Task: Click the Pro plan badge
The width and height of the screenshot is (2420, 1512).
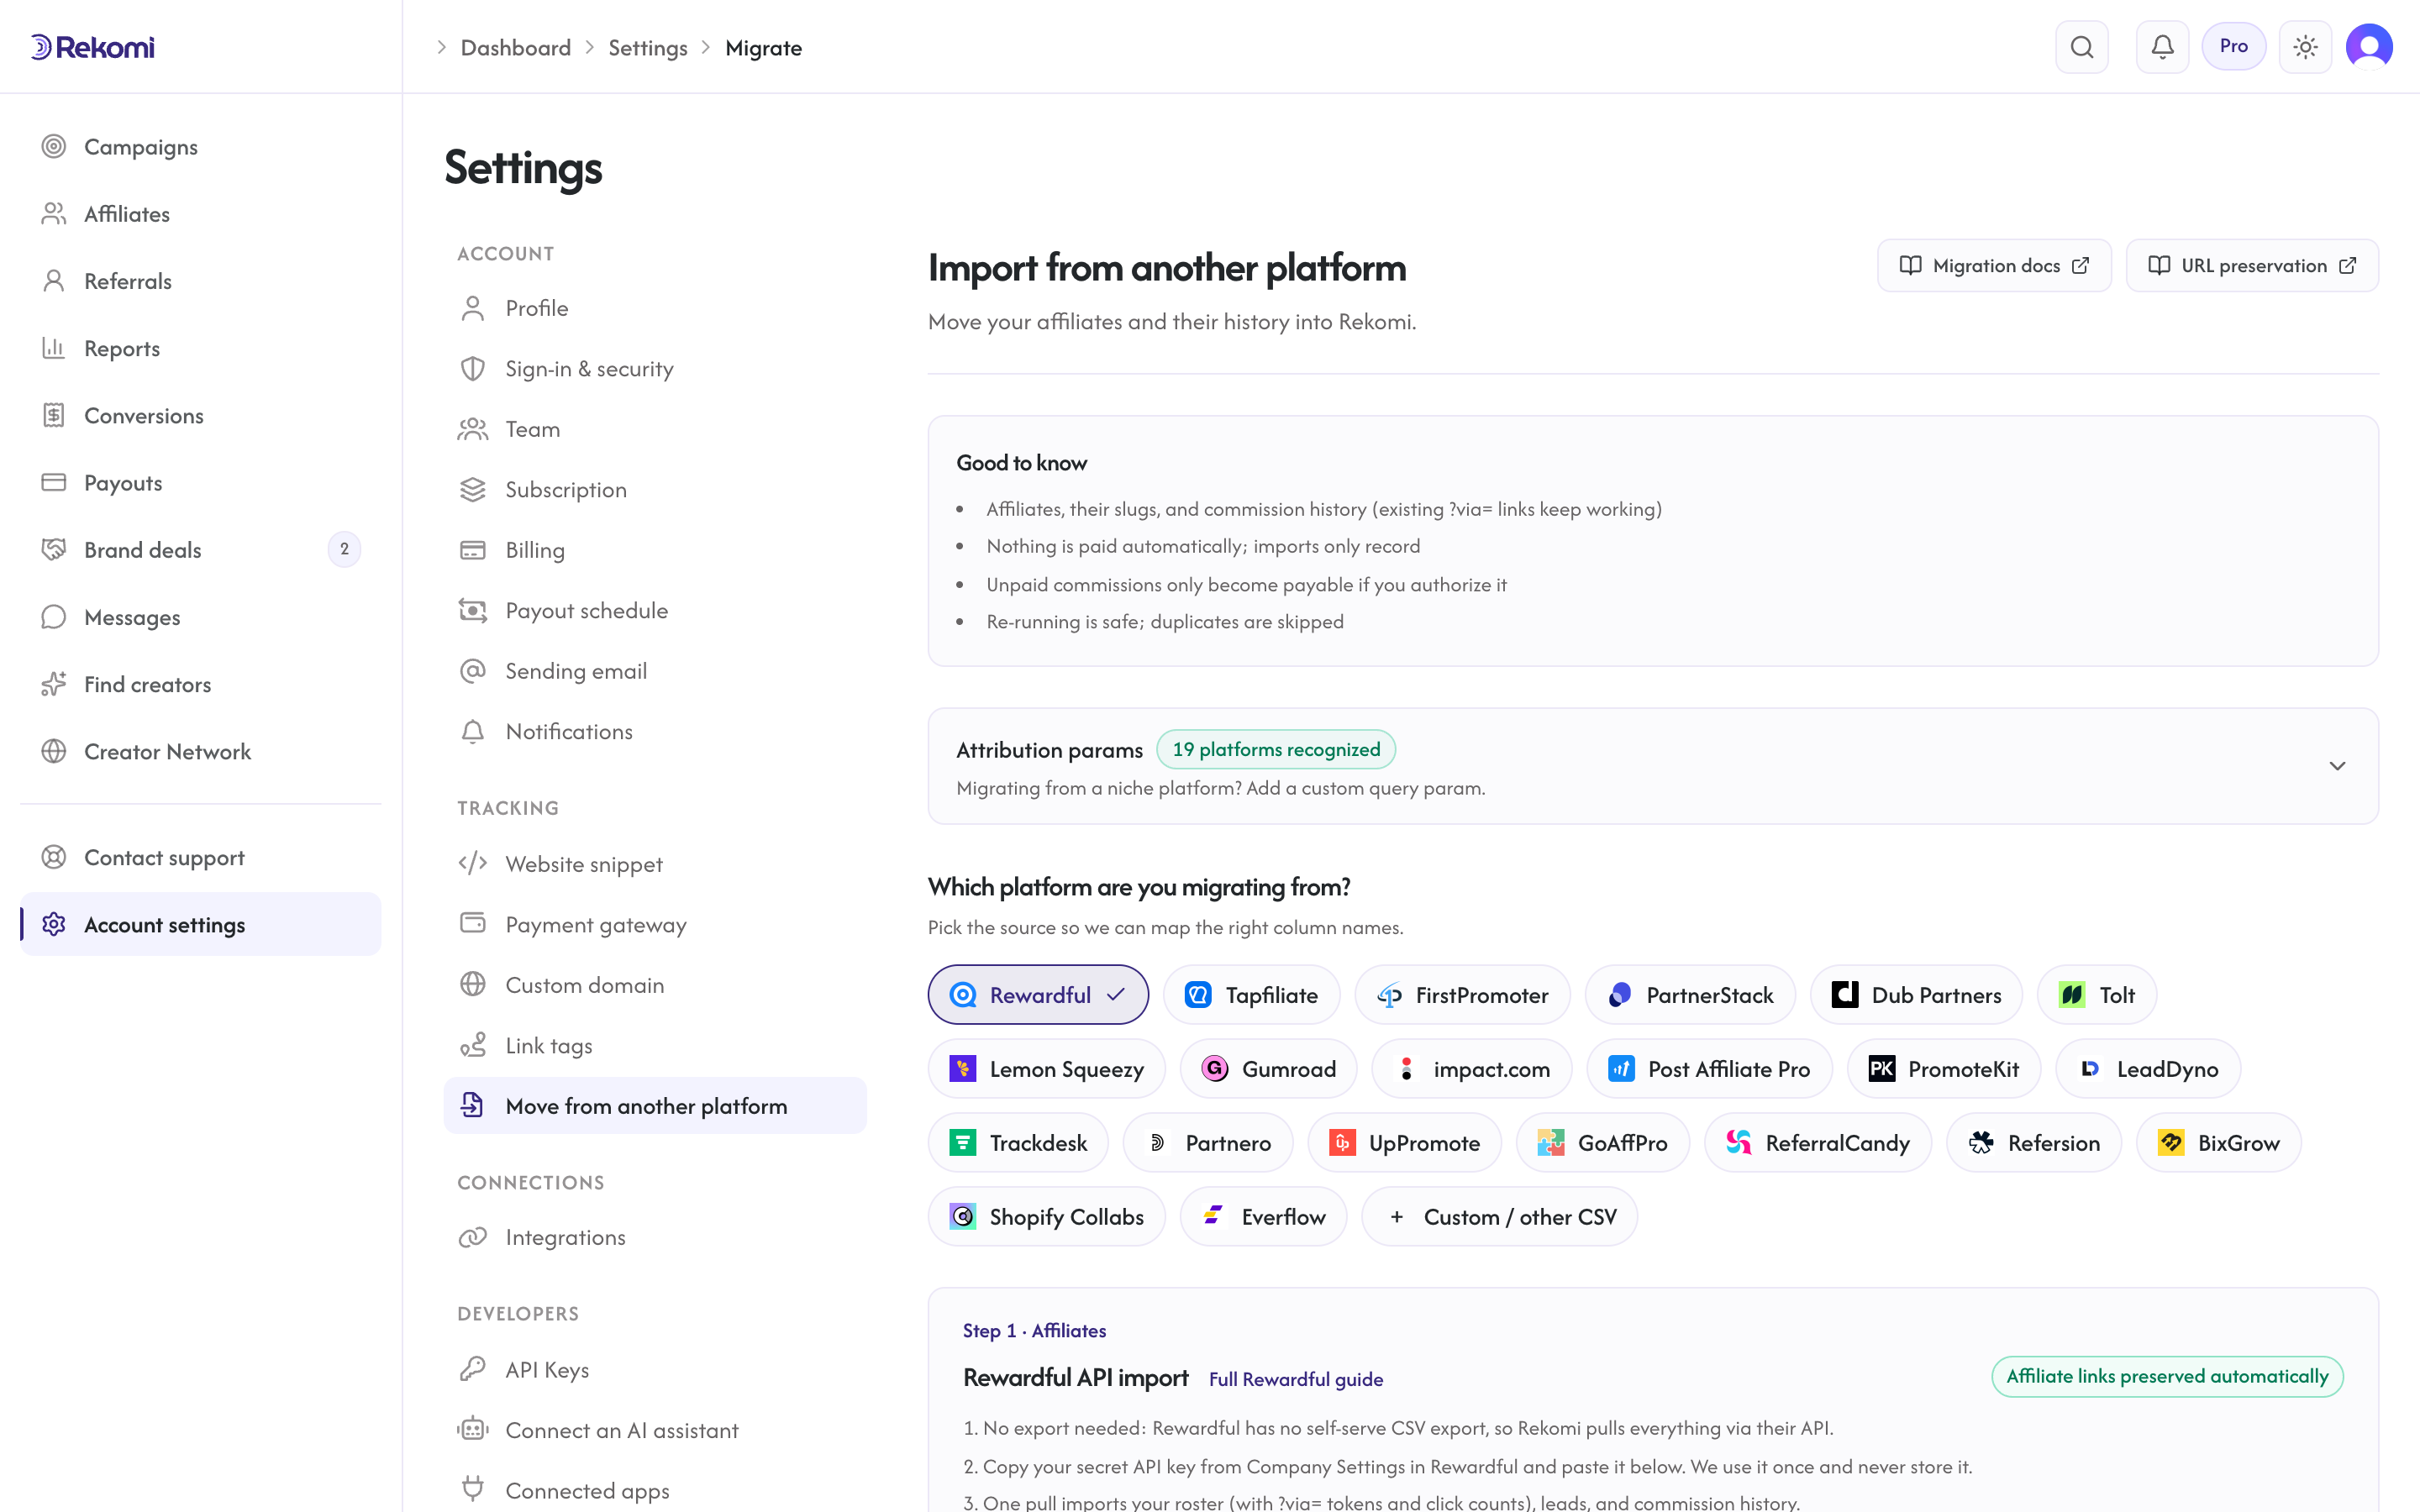Action: [x=2233, y=46]
